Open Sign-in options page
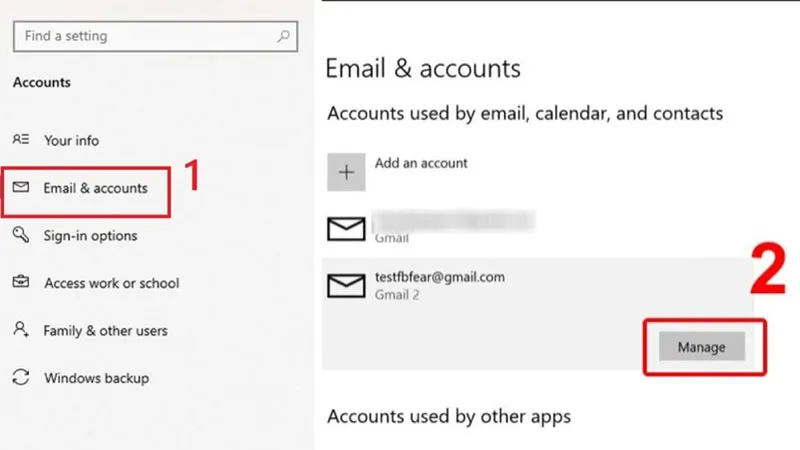The image size is (800, 450). [90, 236]
